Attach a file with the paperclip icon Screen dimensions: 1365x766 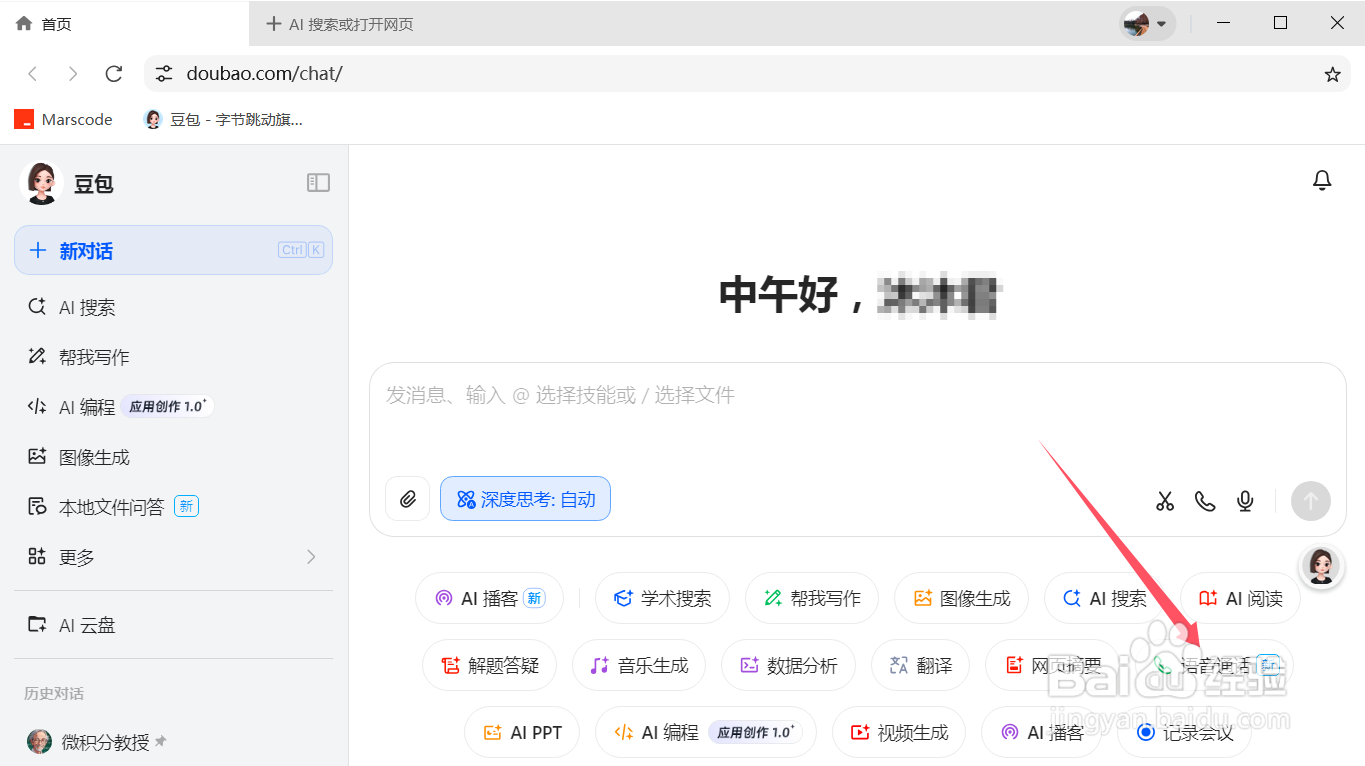407,499
